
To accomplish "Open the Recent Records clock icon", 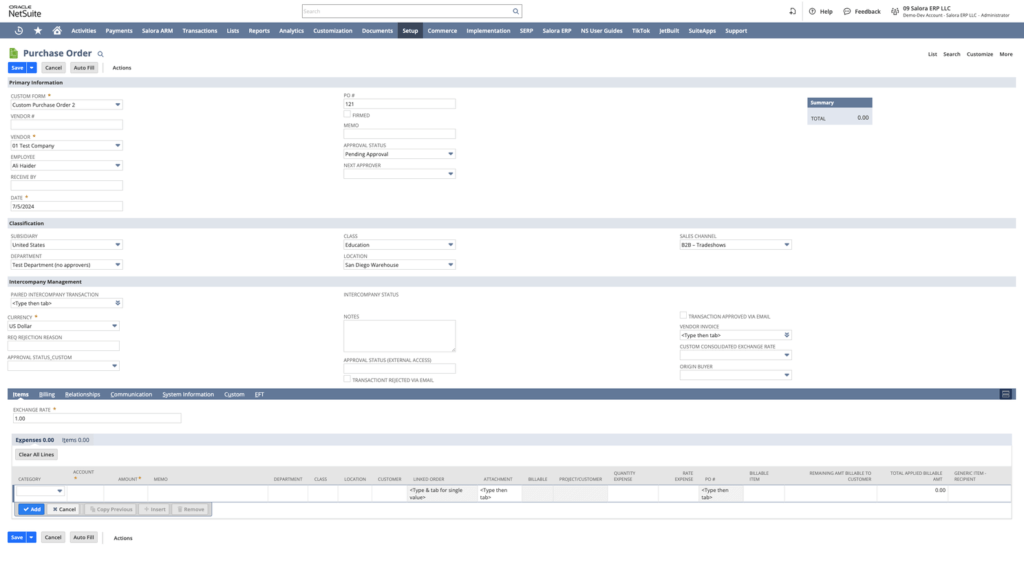I will (19, 31).
